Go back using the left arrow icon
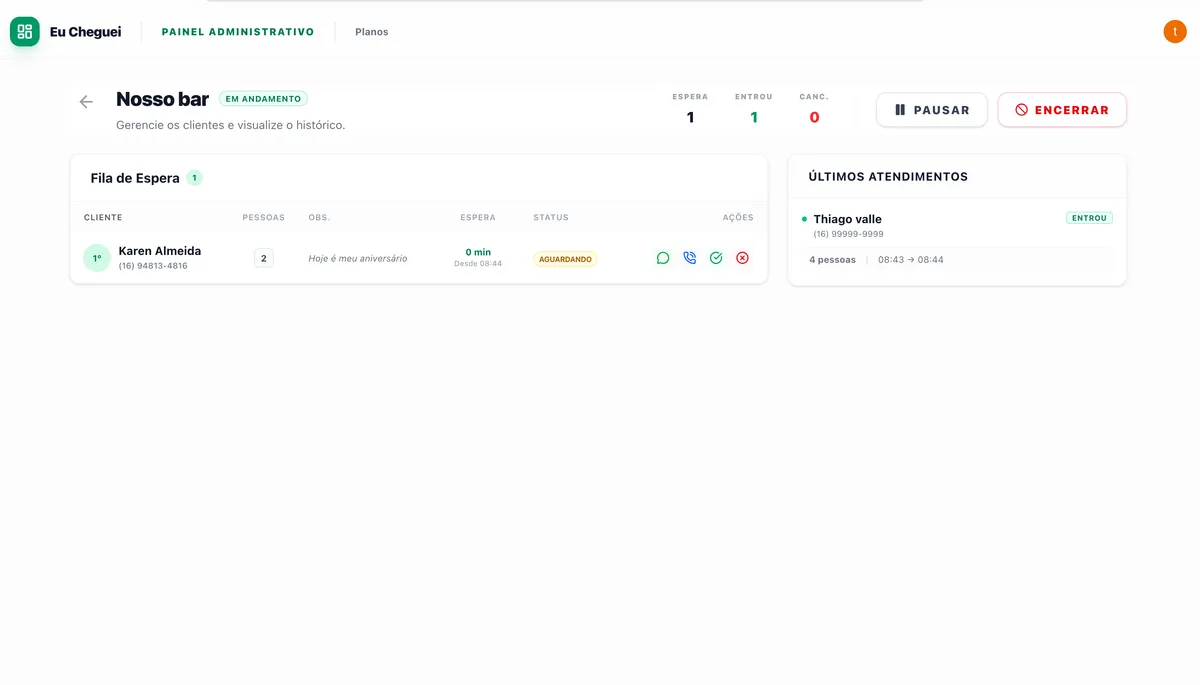The image size is (1200, 685). 86,102
